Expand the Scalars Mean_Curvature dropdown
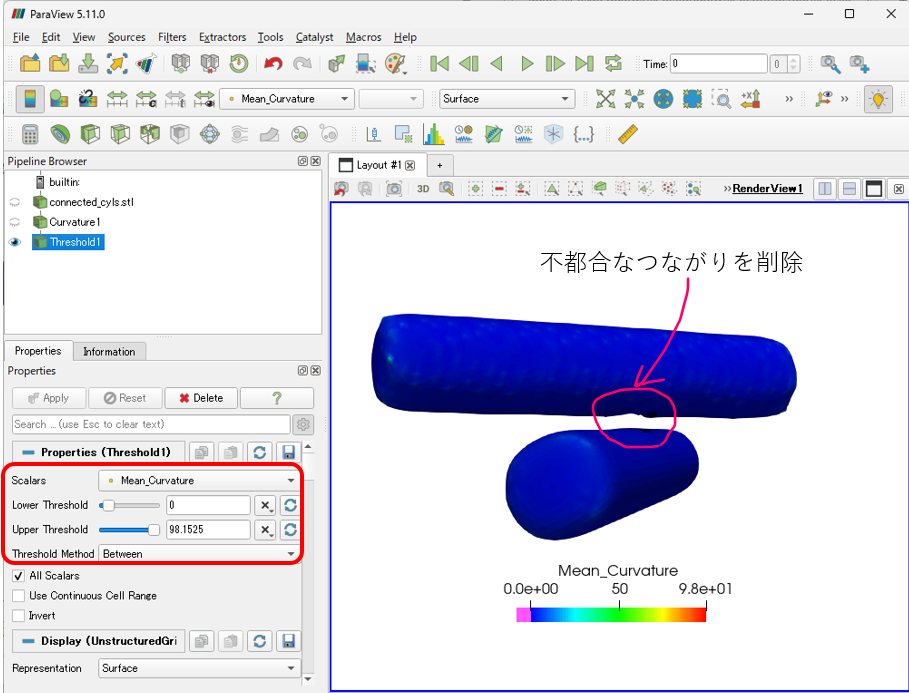 tap(198, 481)
